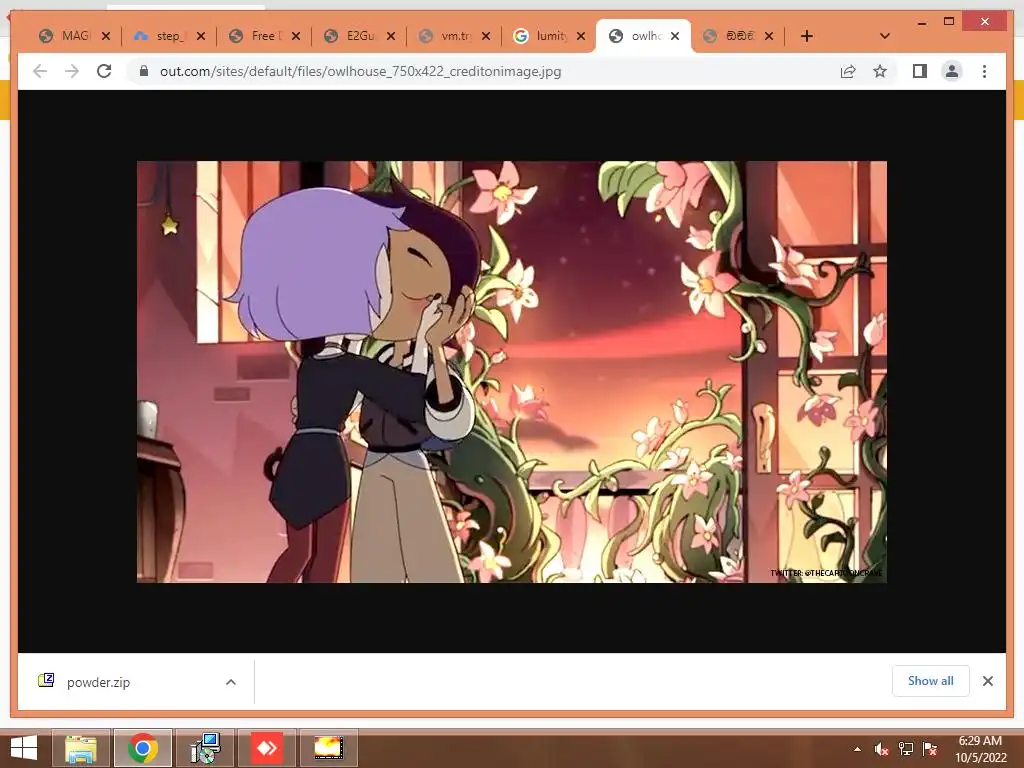Open the installer app in taskbar
This screenshot has height=768, width=1024.
[x=205, y=748]
